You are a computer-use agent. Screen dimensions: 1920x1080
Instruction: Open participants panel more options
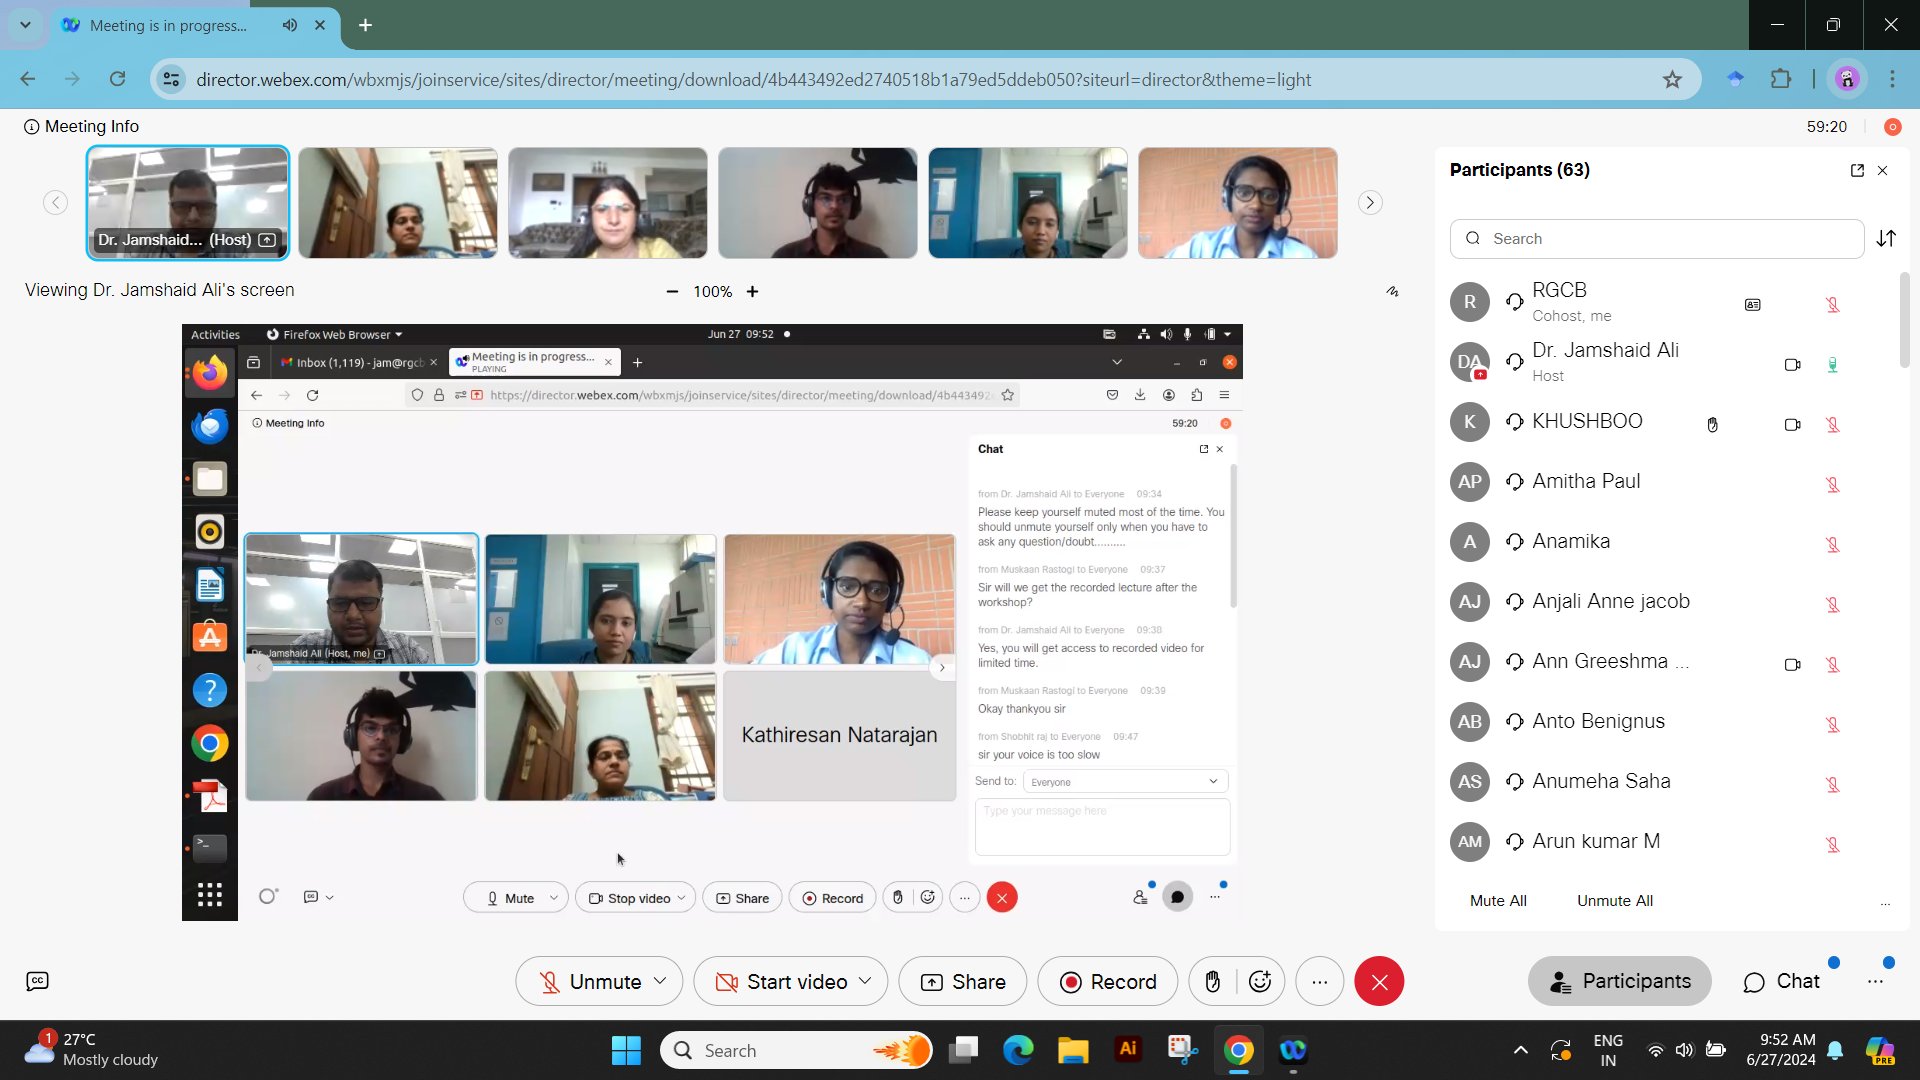click(1885, 903)
